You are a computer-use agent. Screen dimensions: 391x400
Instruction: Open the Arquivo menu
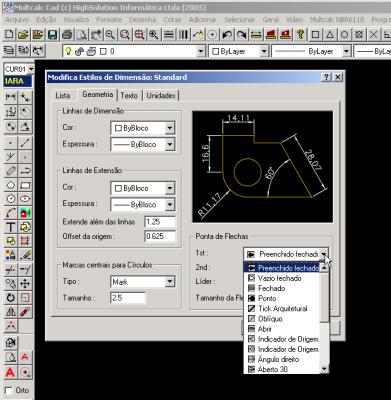pyautogui.click(x=17, y=20)
